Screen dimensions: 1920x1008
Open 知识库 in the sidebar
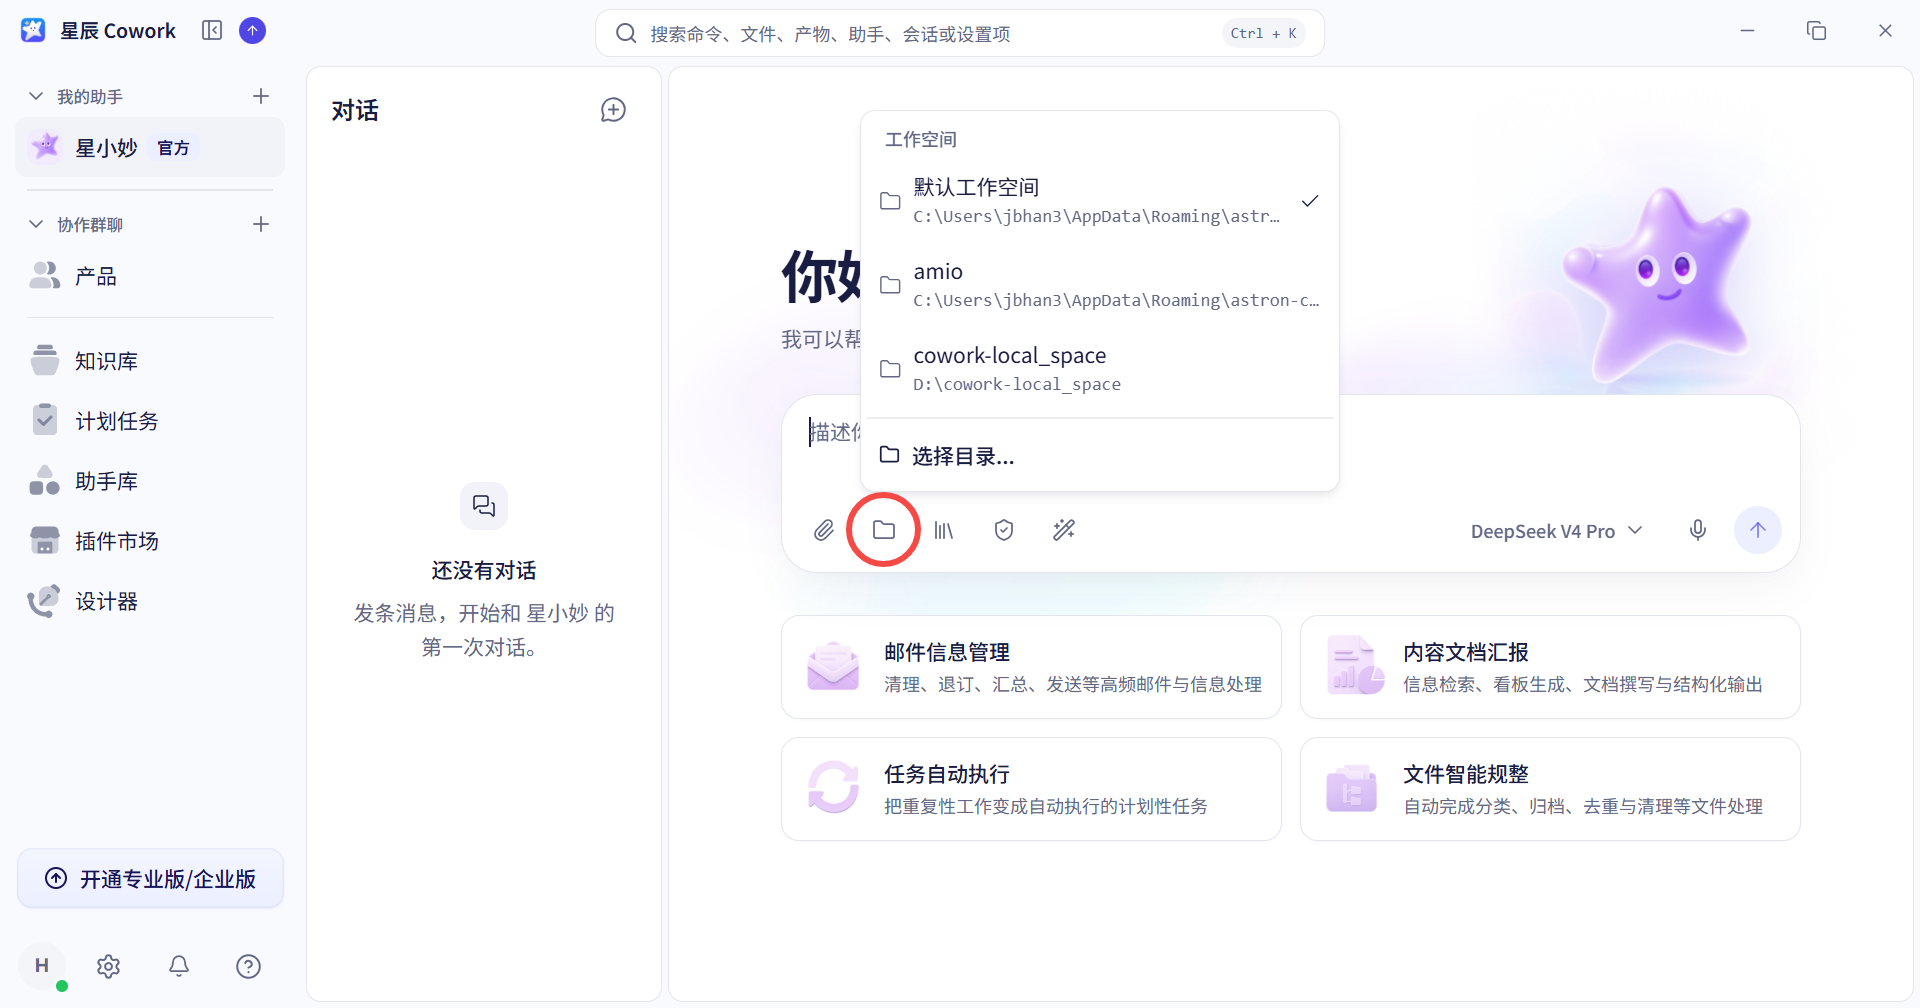coord(150,361)
